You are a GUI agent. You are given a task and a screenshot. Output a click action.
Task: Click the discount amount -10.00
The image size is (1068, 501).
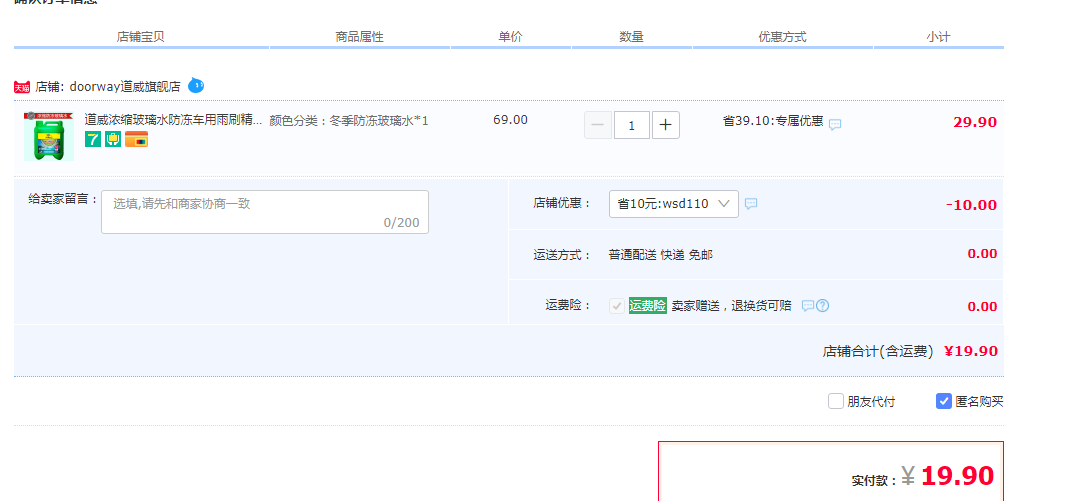tap(971, 205)
